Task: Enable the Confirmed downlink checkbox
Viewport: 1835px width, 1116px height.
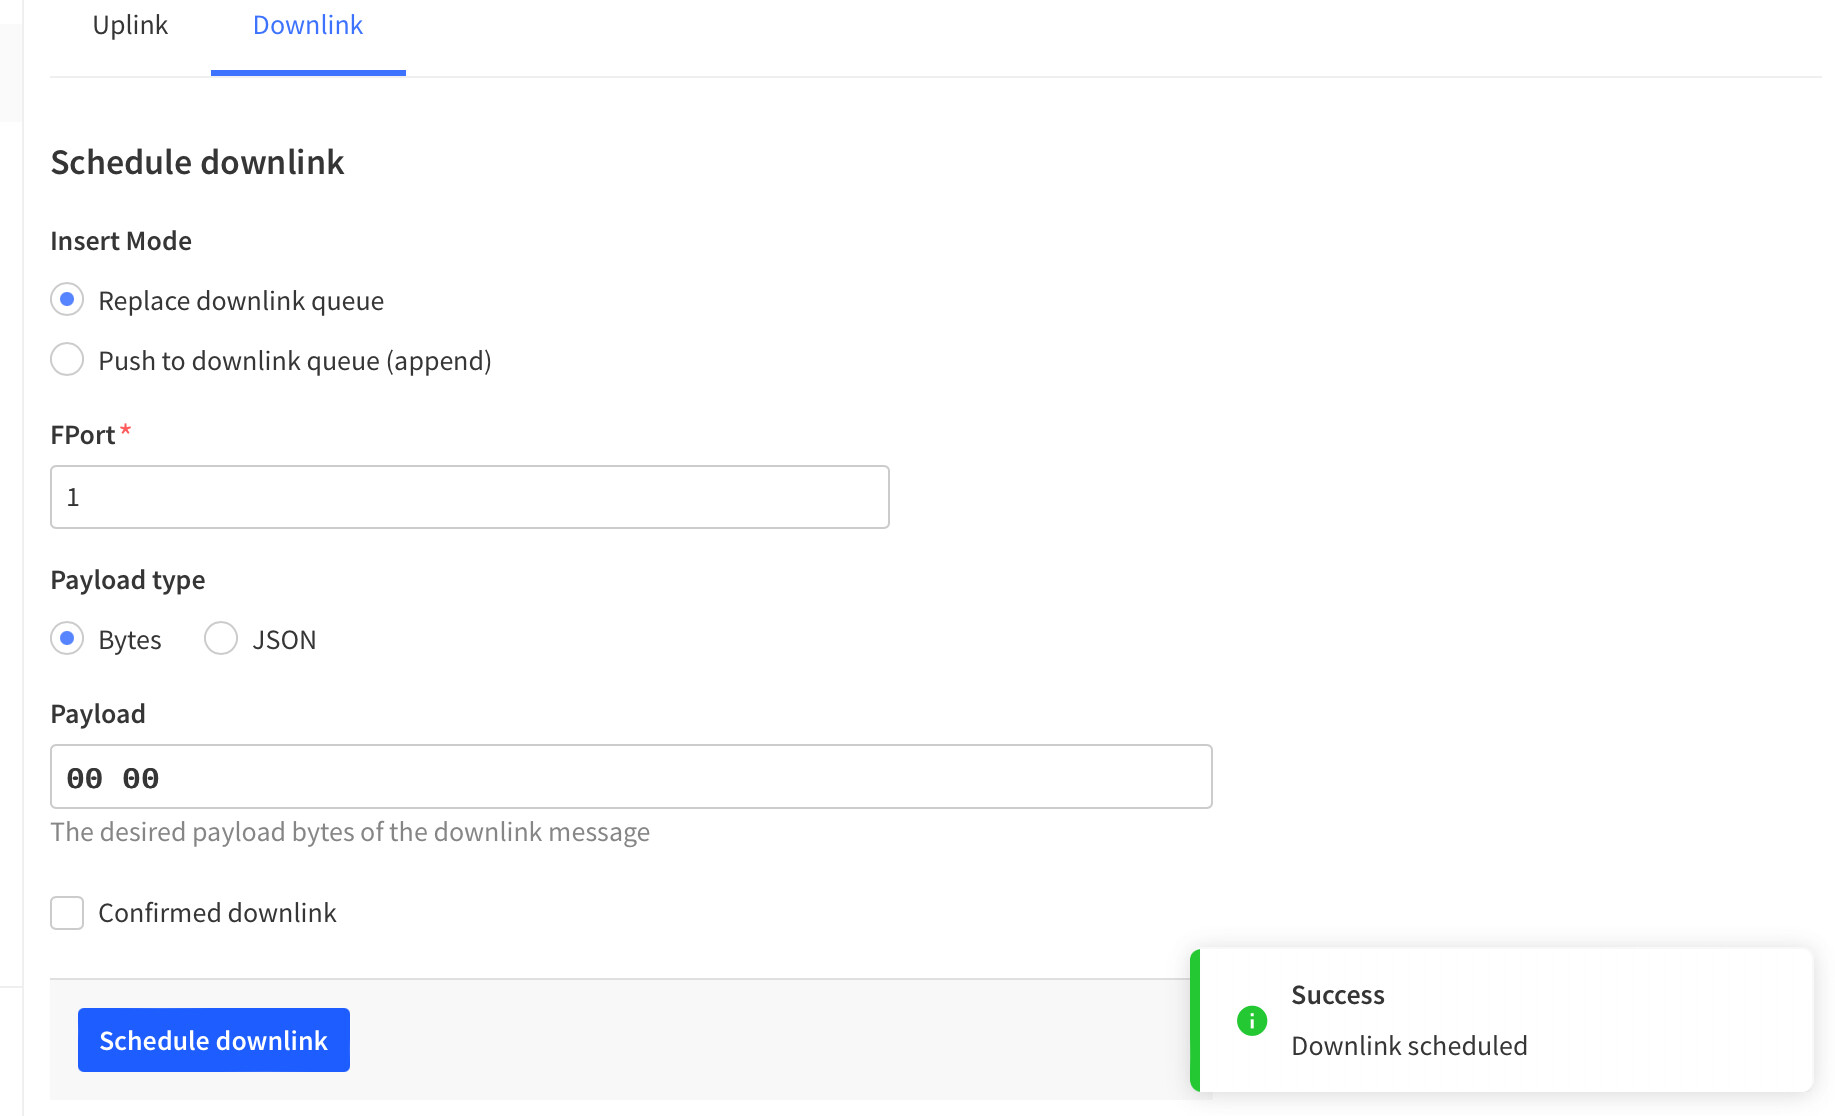Action: pos(67,913)
